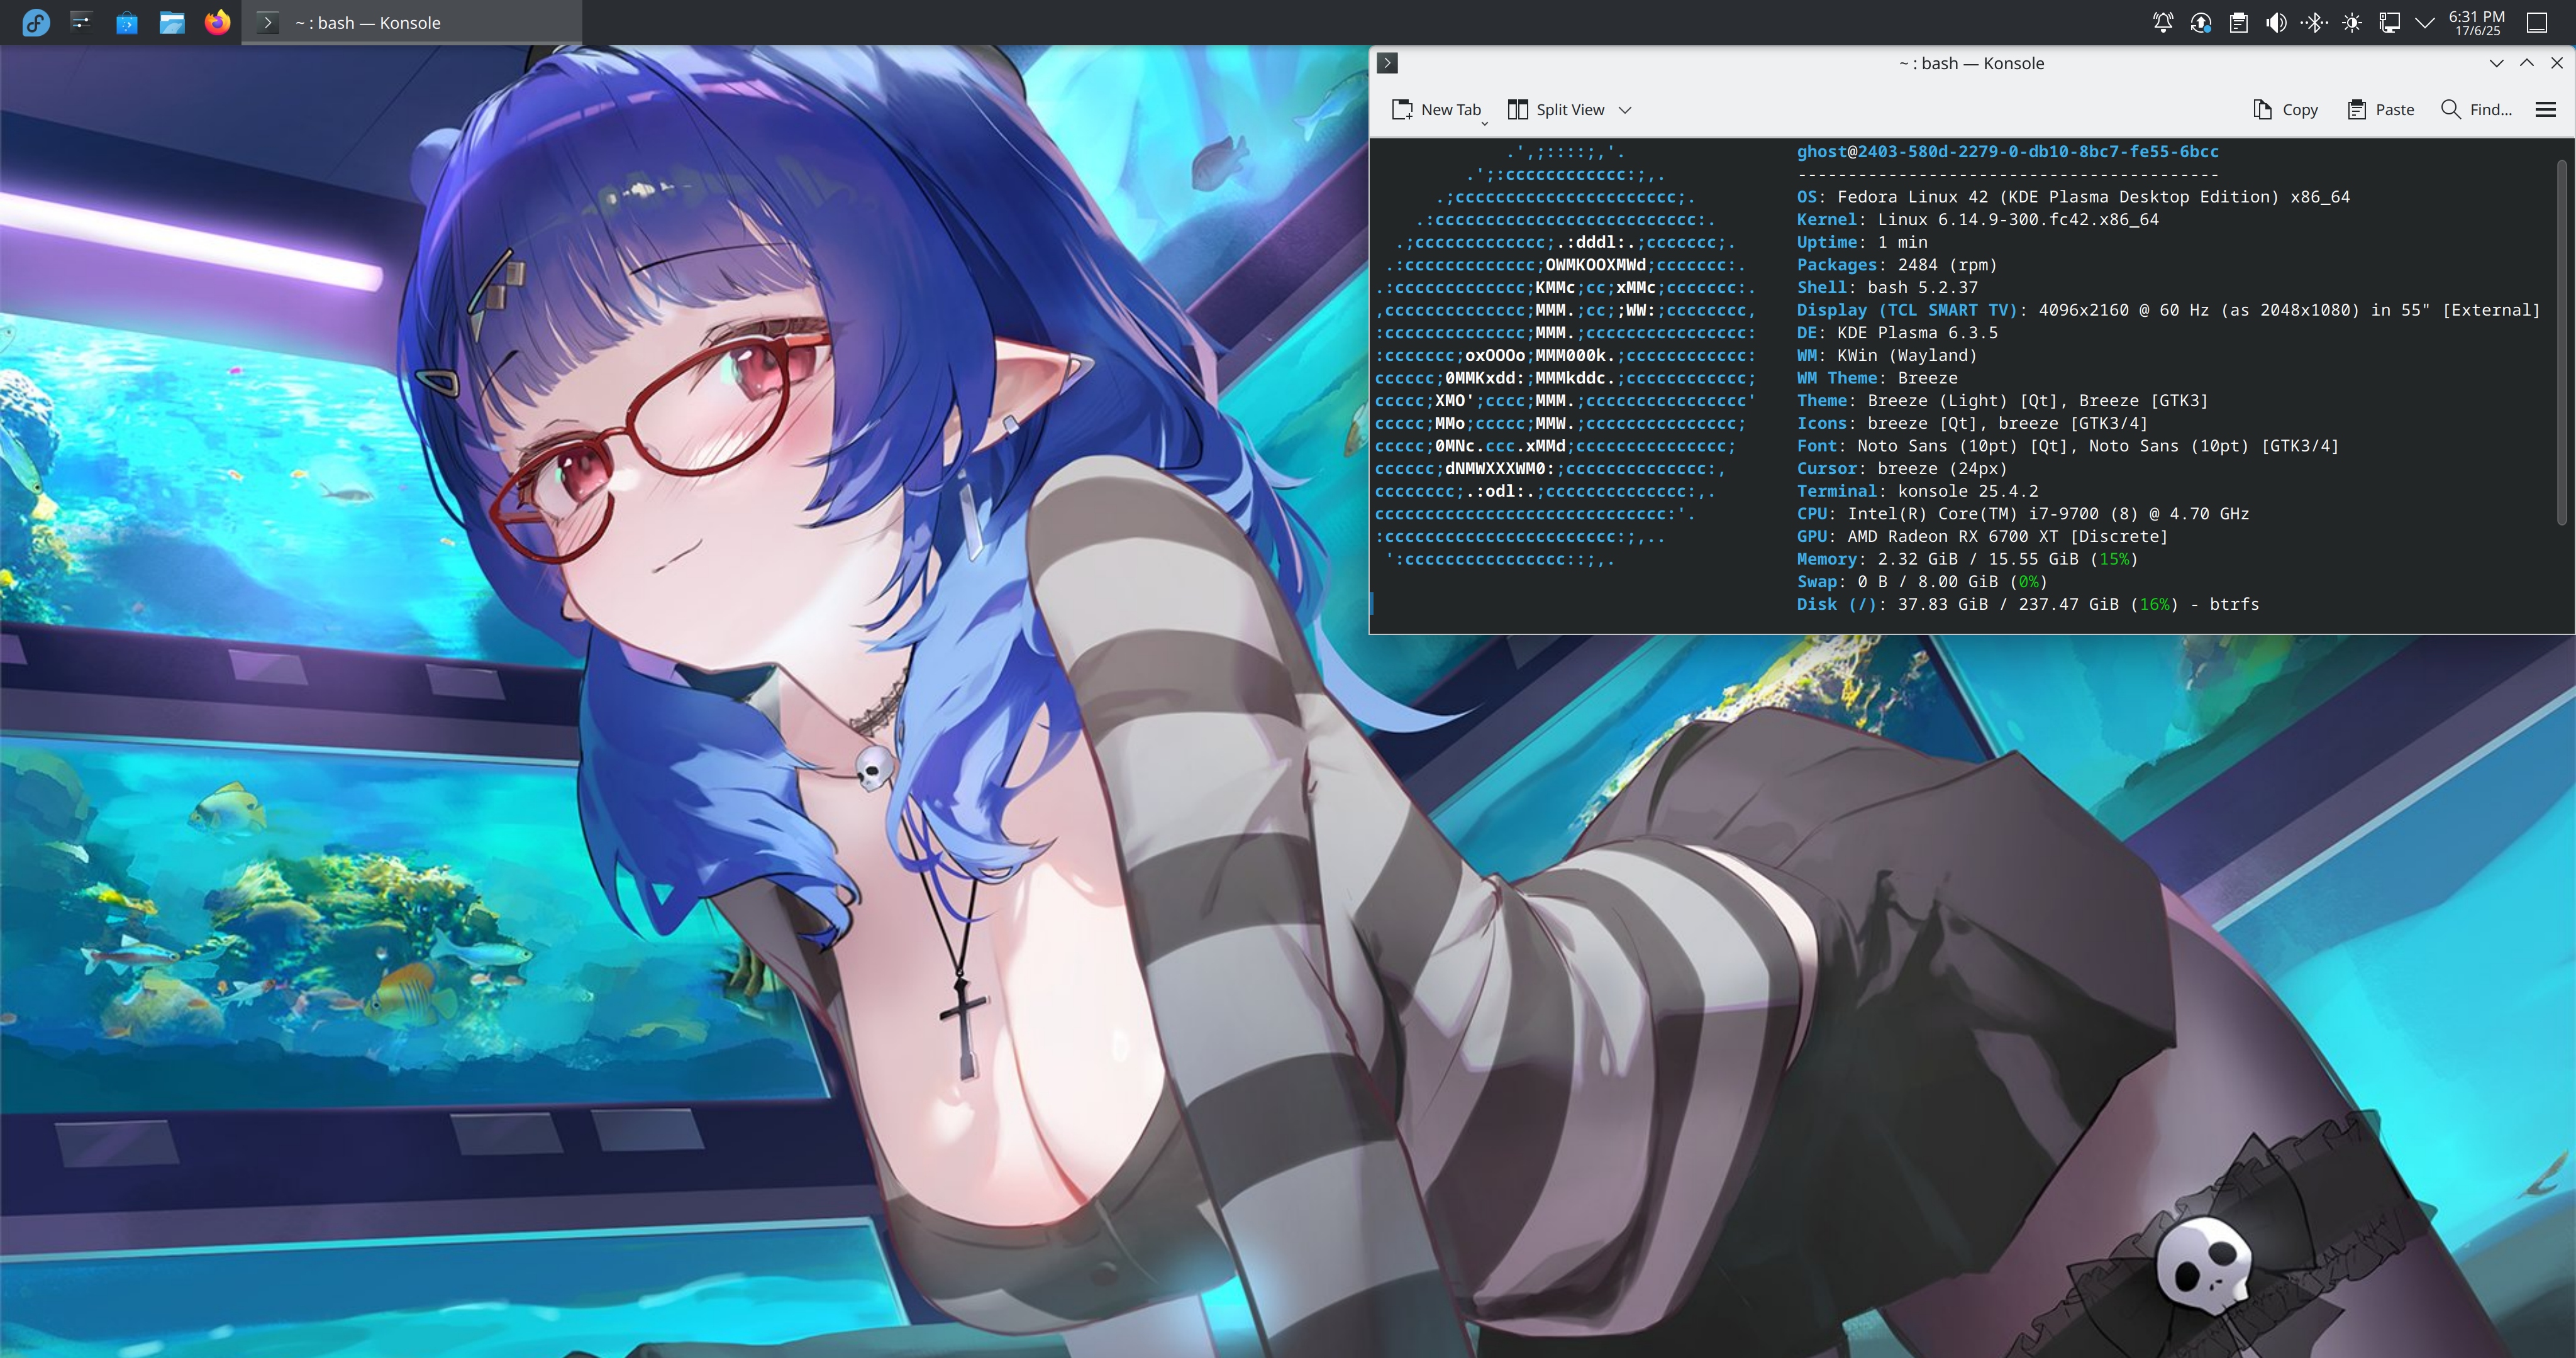The width and height of the screenshot is (2576, 1358).
Task: Check the software updates tray icon
Action: 2201,22
